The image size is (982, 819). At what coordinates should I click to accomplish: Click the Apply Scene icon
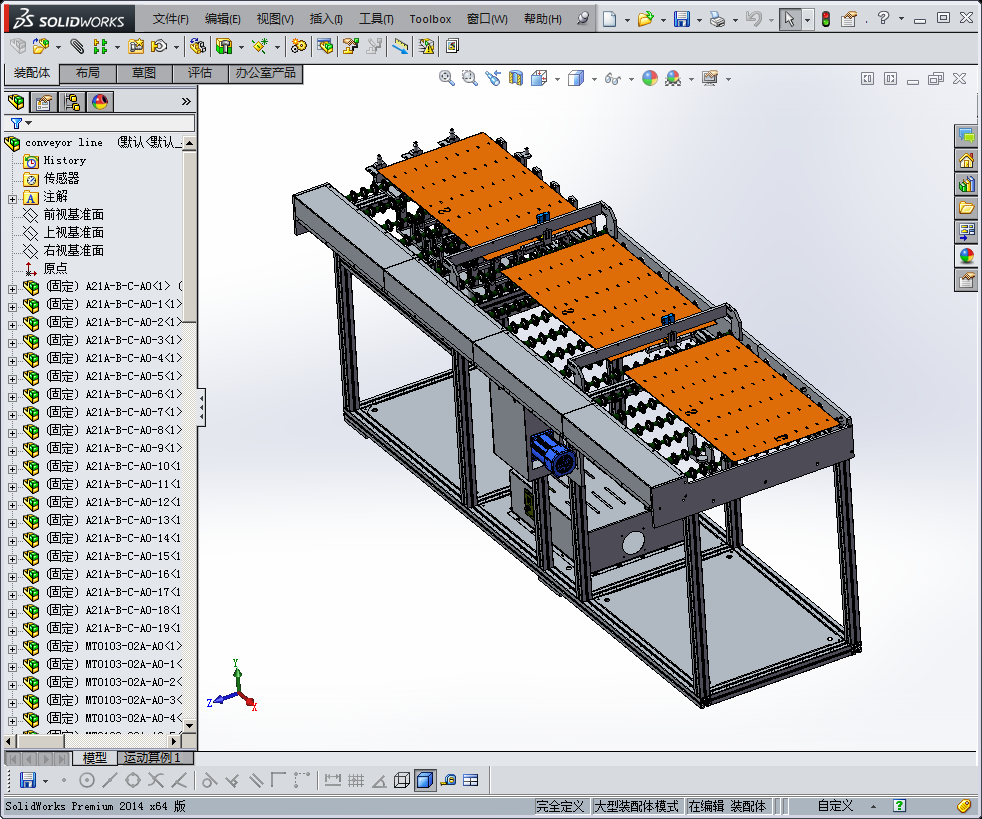pos(673,78)
